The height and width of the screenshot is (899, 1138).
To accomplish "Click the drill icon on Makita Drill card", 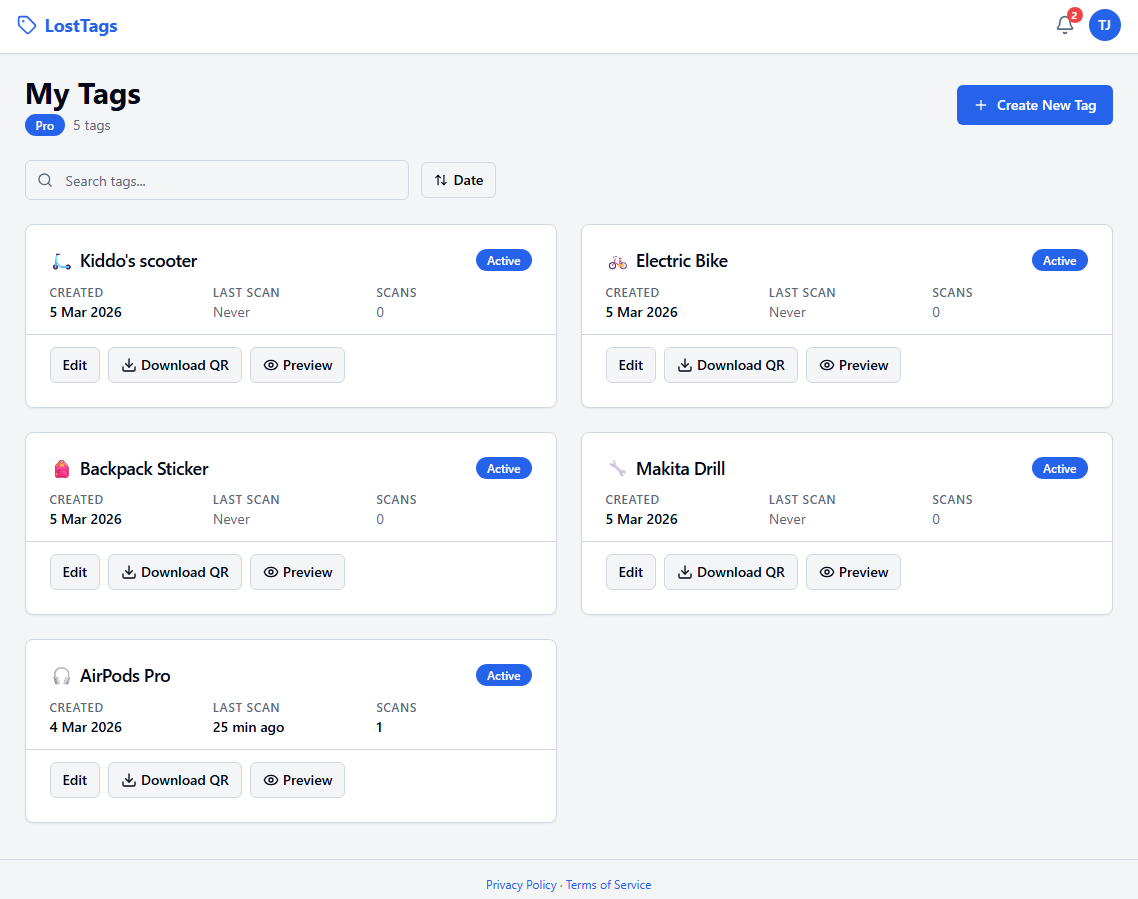I will tap(616, 468).
